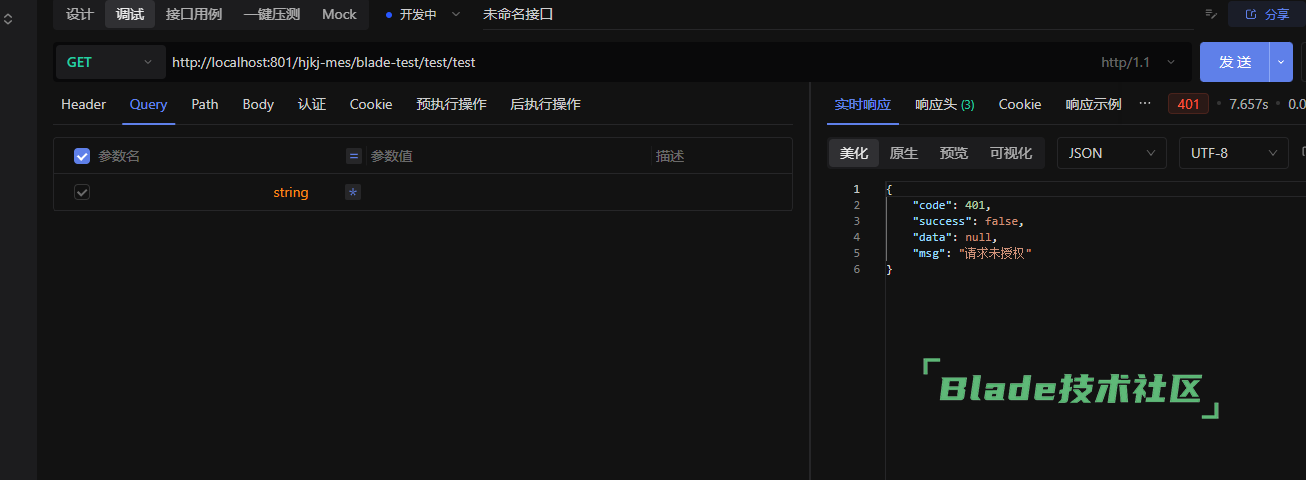Click the equals icon beside 参数值
Screen dimensions: 1306x480
(x=353, y=156)
